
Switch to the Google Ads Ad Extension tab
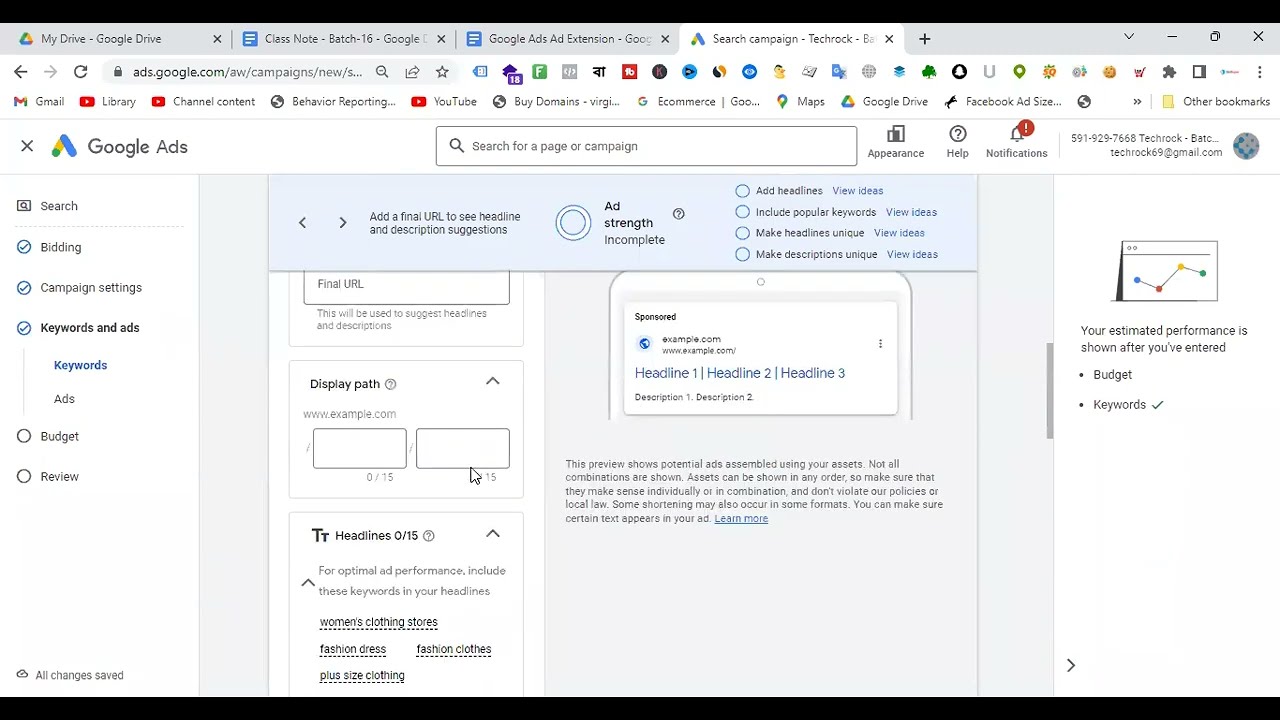pyautogui.click(x=568, y=39)
